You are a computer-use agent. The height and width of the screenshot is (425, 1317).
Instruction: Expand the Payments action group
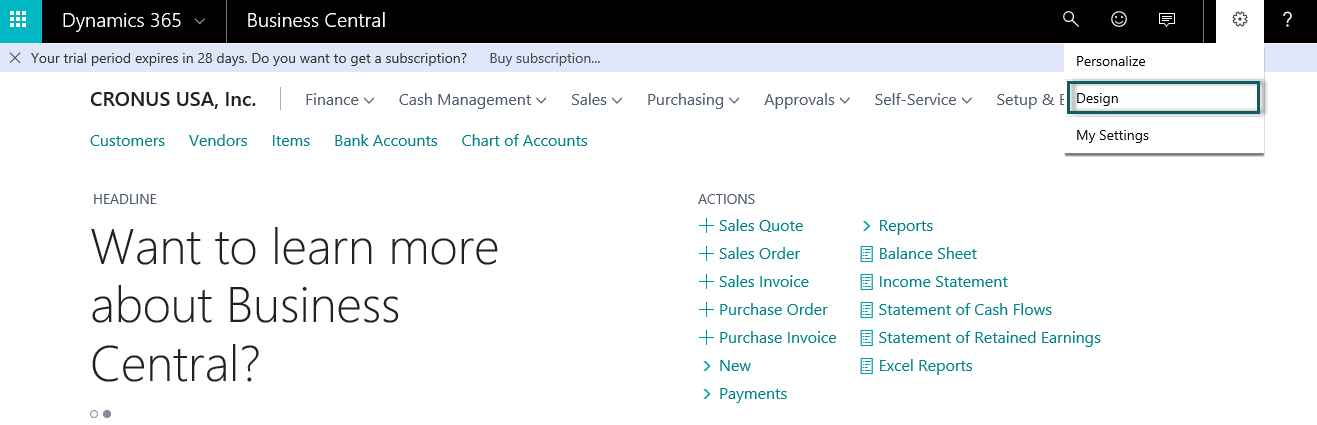[752, 394]
